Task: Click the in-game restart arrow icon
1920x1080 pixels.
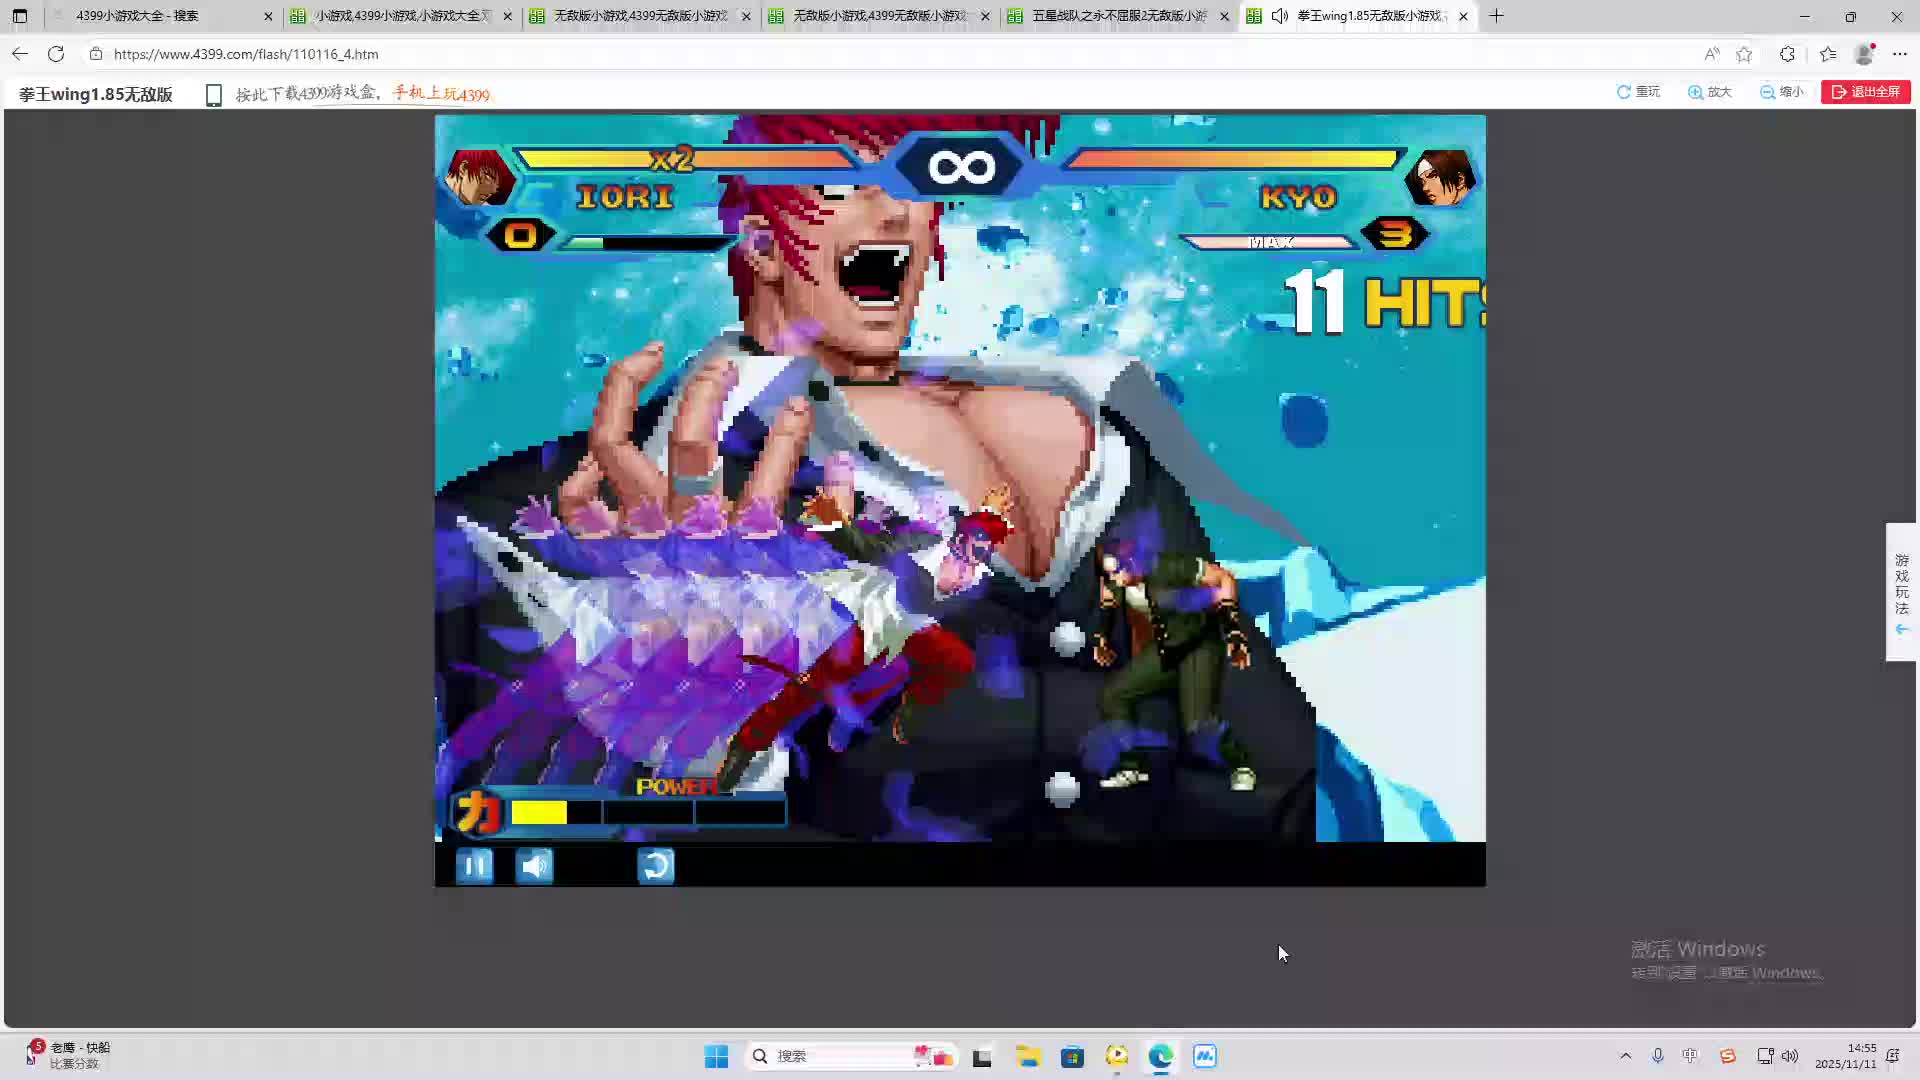Action: pyautogui.click(x=656, y=866)
